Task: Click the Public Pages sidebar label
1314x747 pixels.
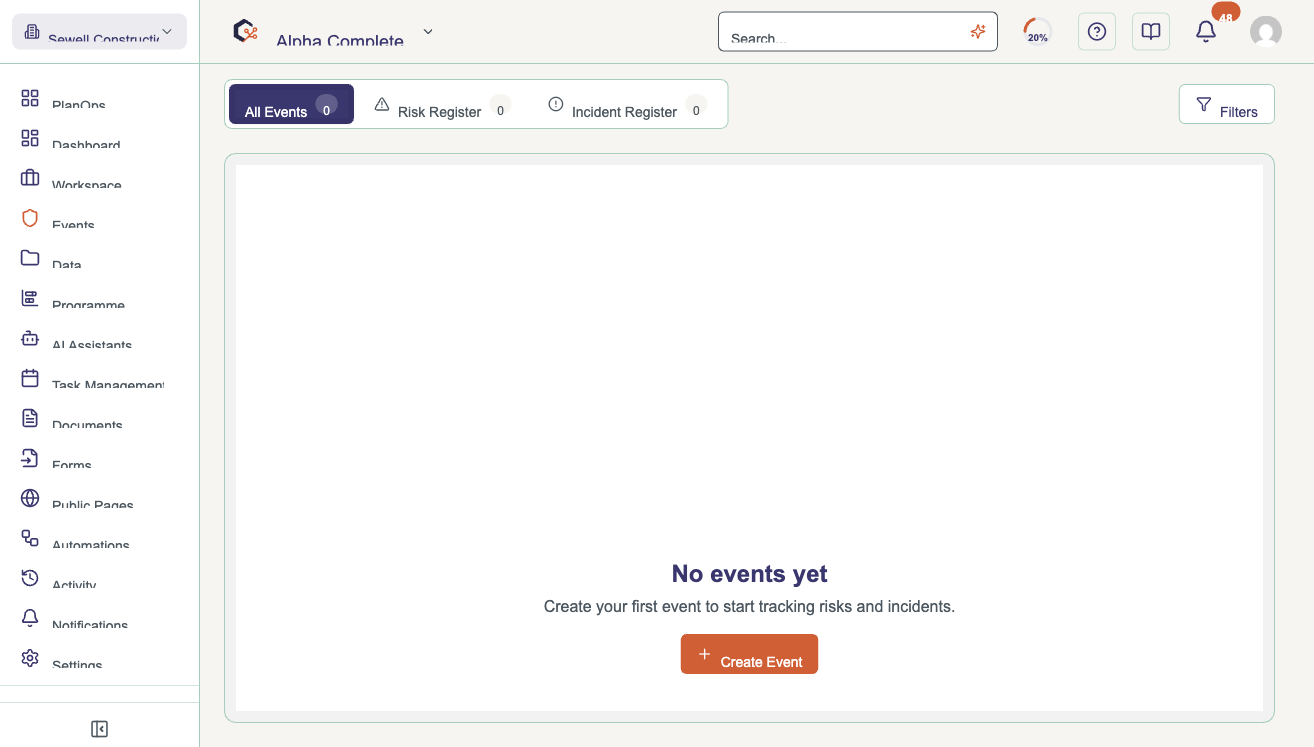Action: pos(93,504)
